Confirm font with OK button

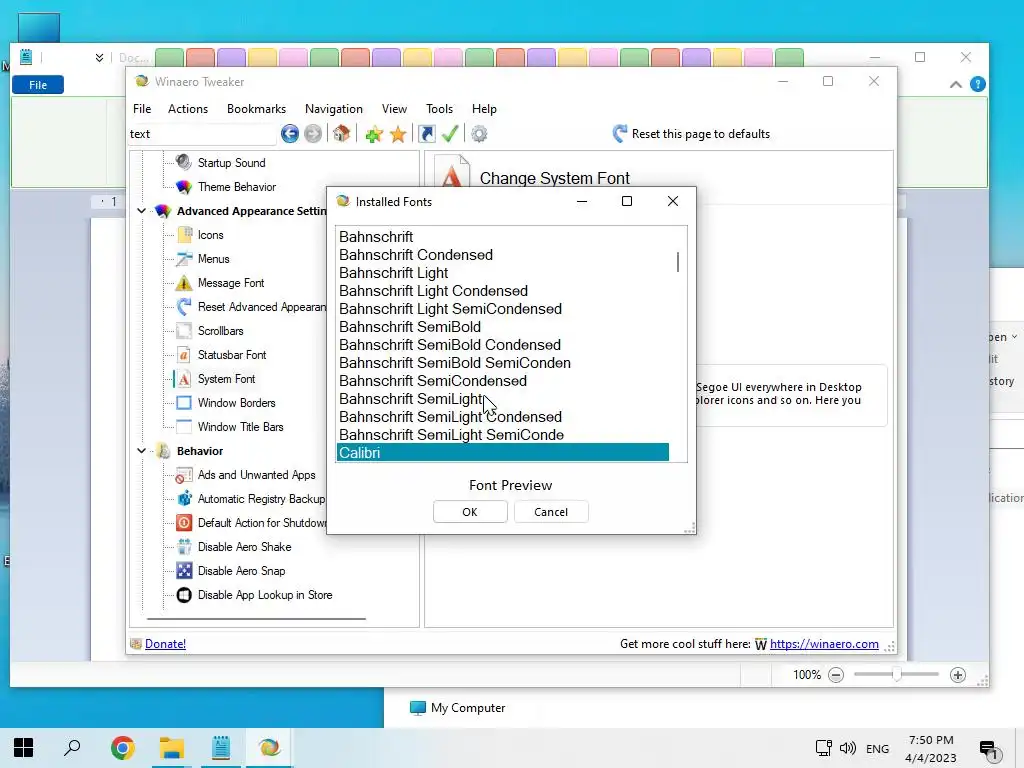click(470, 512)
